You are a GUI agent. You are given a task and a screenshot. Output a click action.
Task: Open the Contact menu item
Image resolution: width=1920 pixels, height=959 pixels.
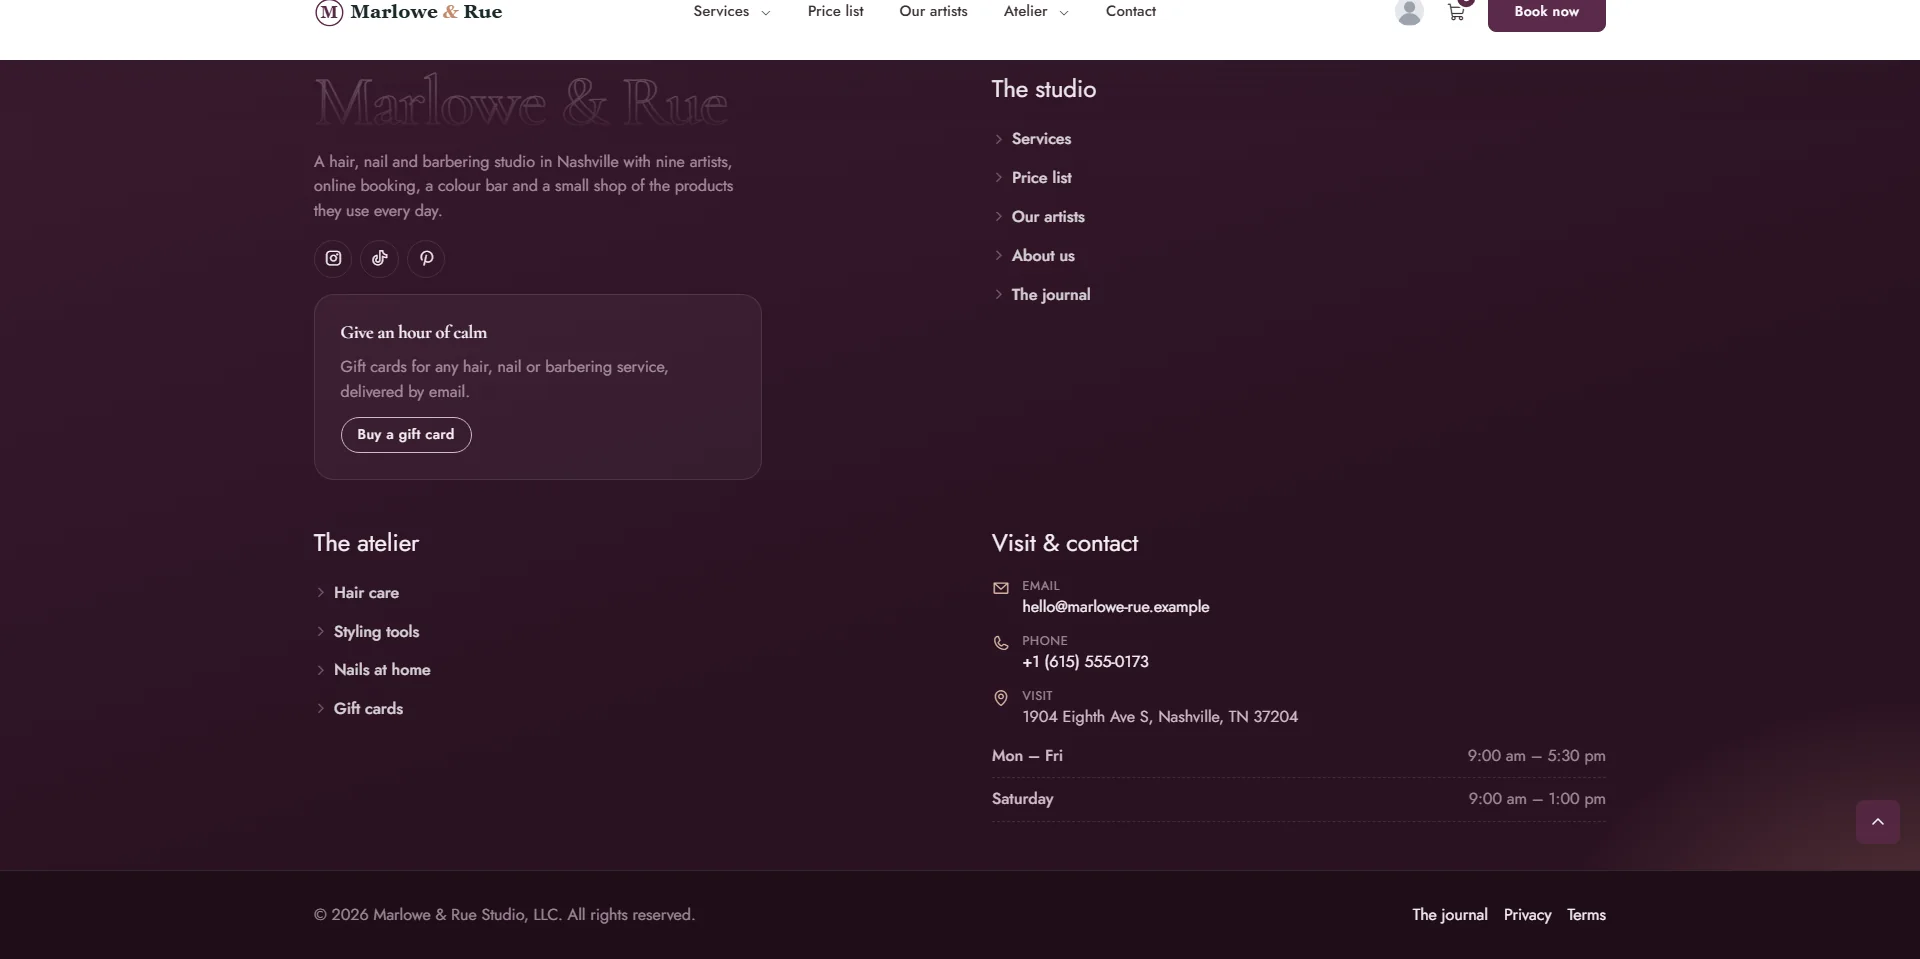coord(1130,11)
